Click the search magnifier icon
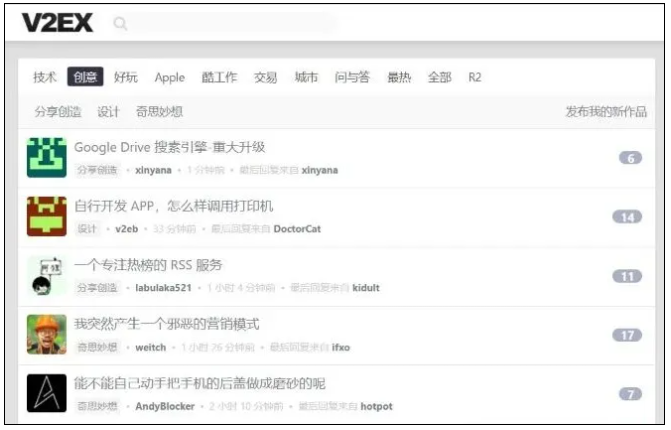This screenshot has width=671, height=430. (x=121, y=23)
